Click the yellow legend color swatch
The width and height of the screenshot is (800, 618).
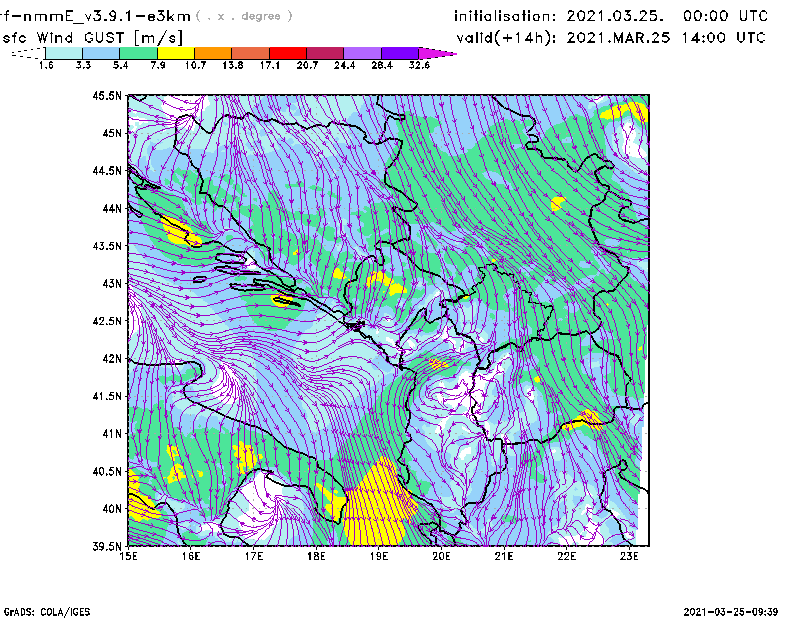coord(176,53)
